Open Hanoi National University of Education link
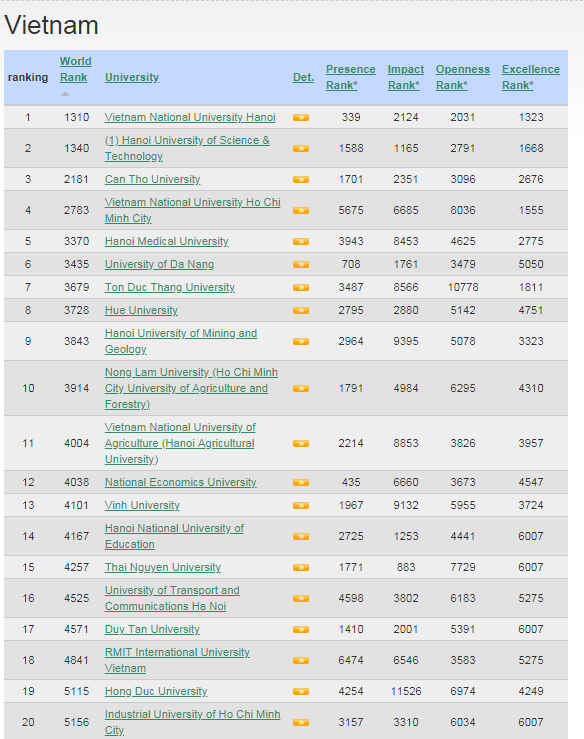Image resolution: width=584 pixels, height=739 pixels. click(x=174, y=536)
